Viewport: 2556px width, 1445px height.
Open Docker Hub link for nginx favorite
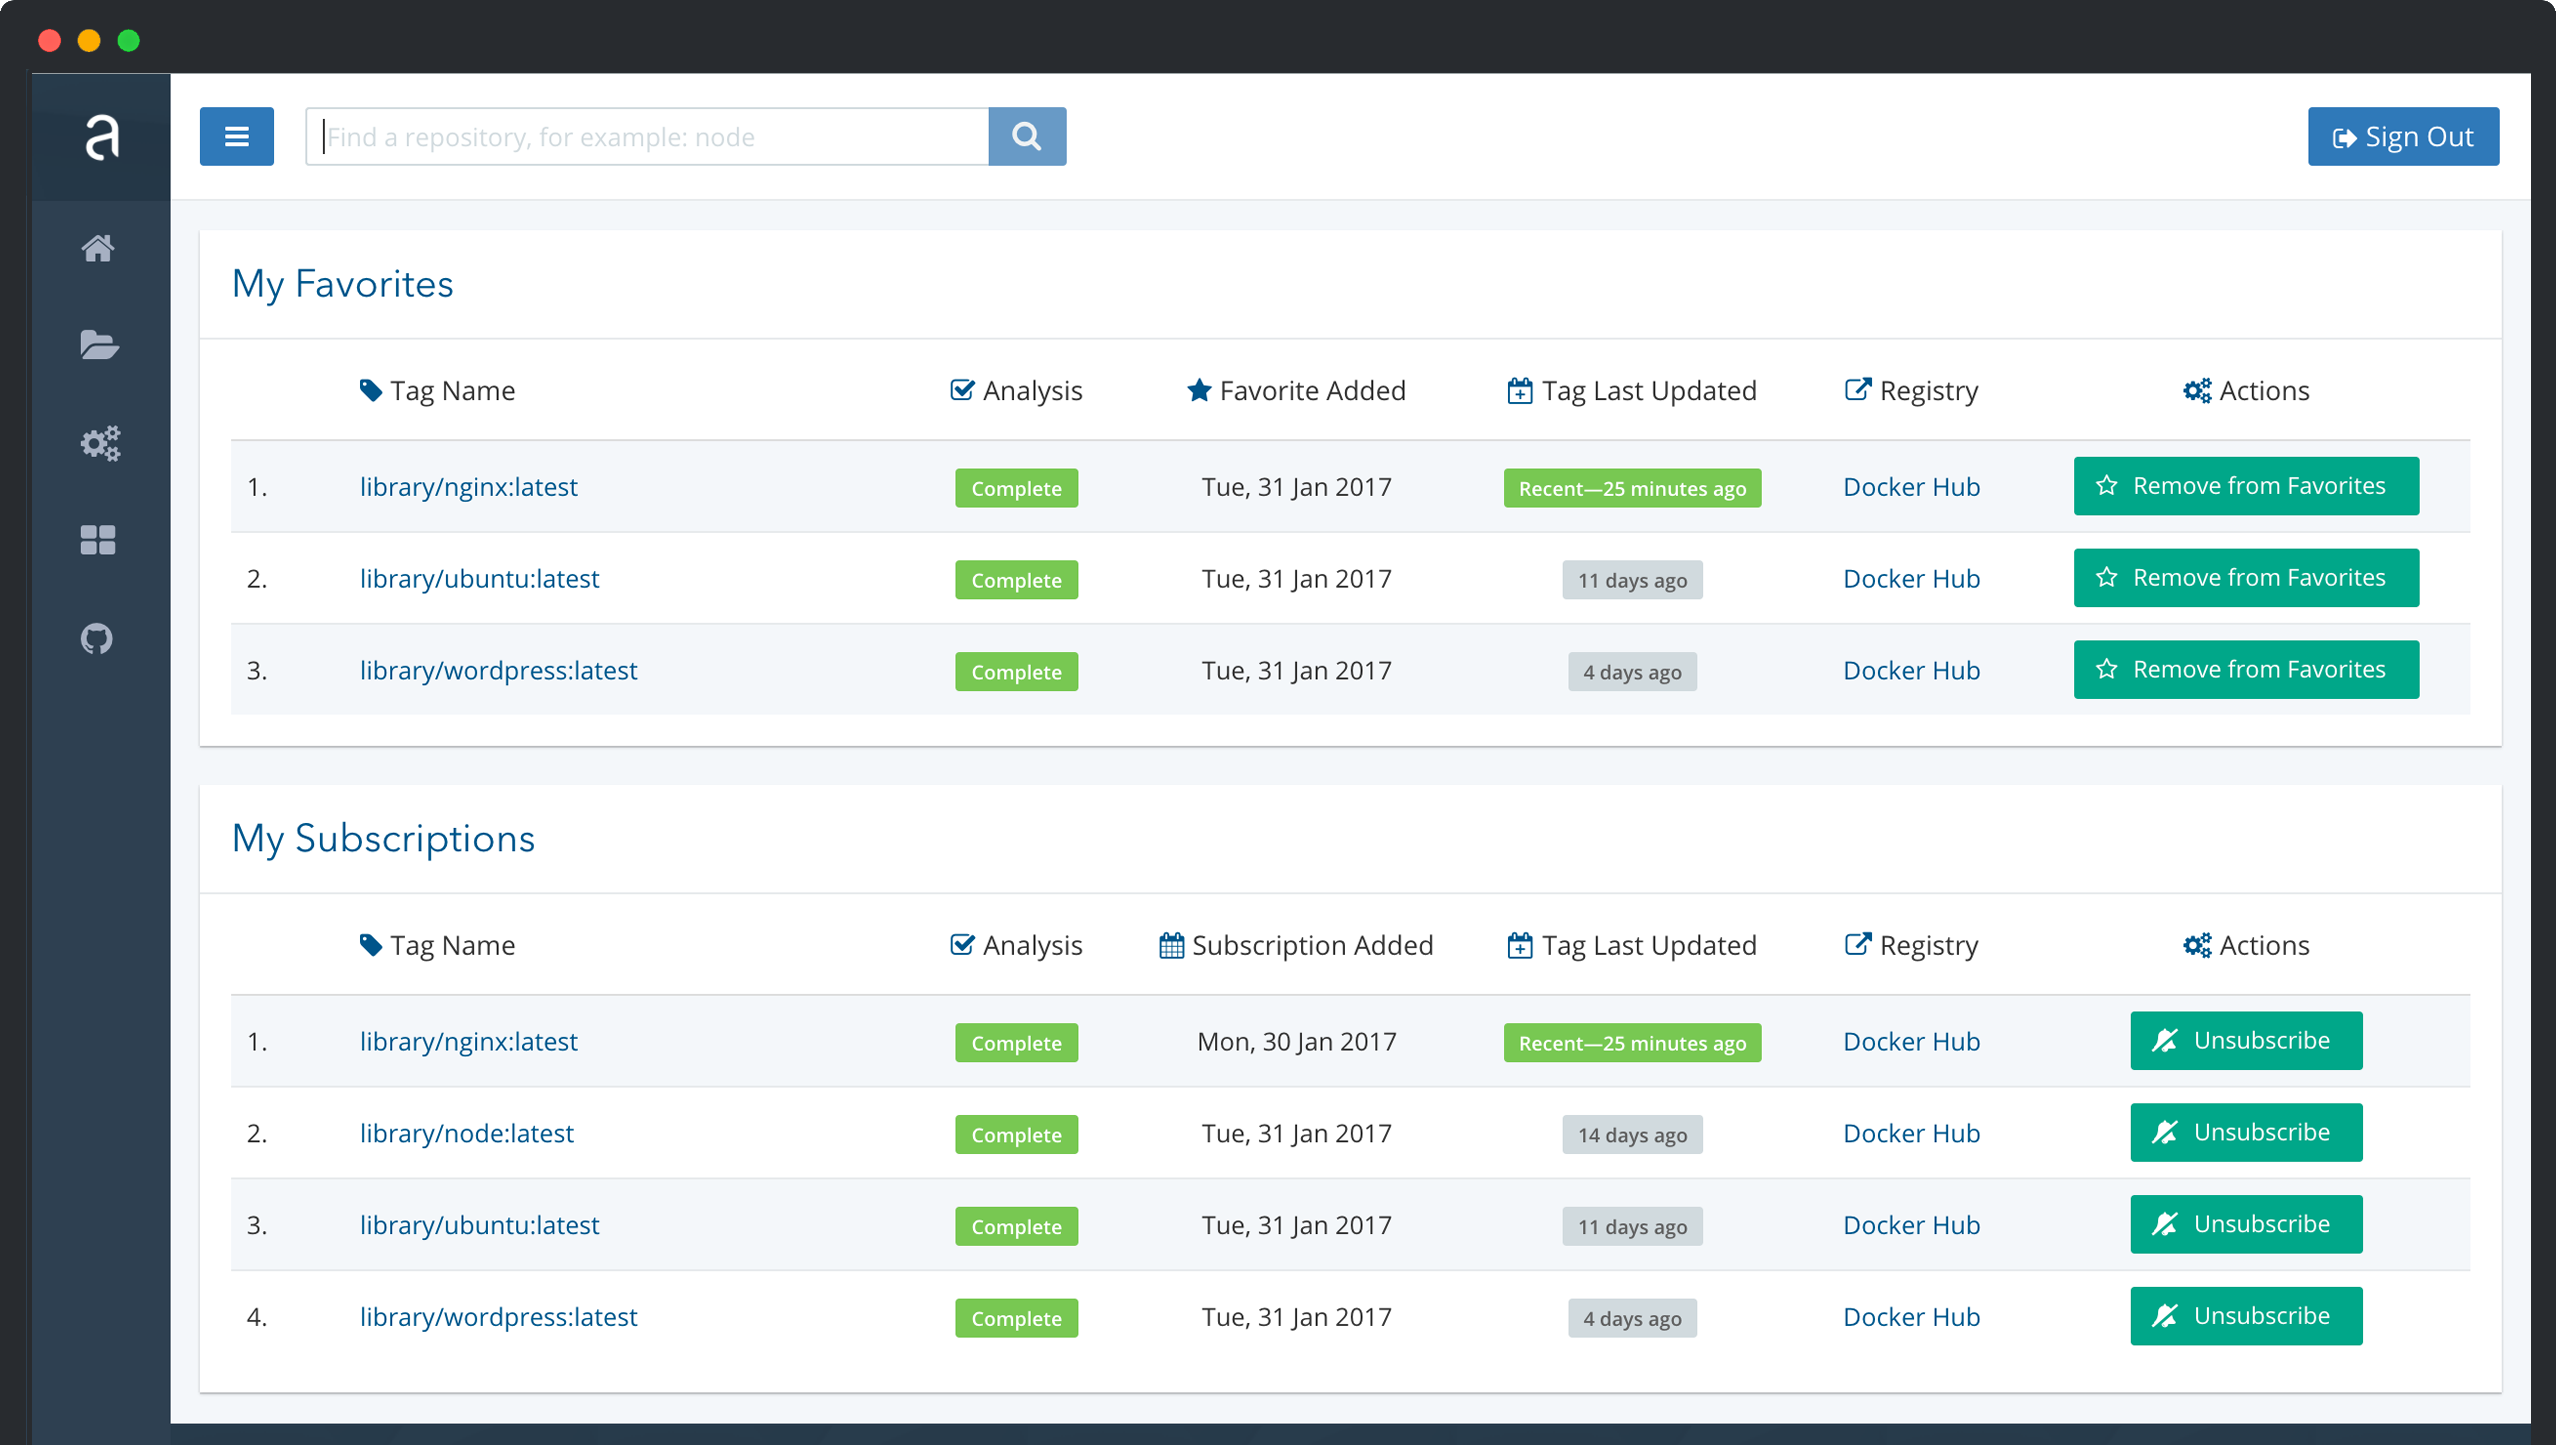click(x=1911, y=487)
